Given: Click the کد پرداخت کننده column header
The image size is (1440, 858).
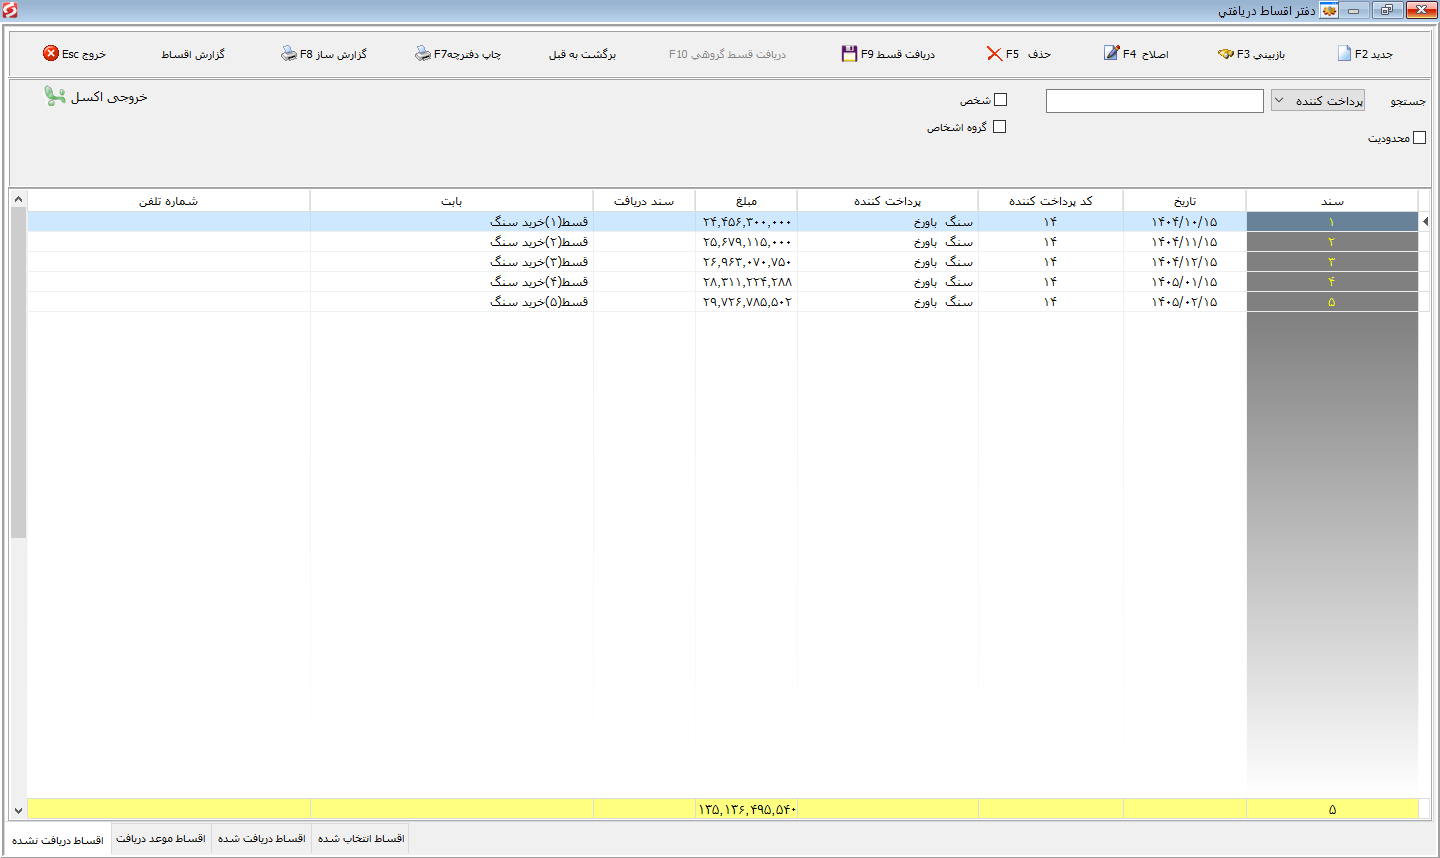Looking at the screenshot, I should (1051, 201).
